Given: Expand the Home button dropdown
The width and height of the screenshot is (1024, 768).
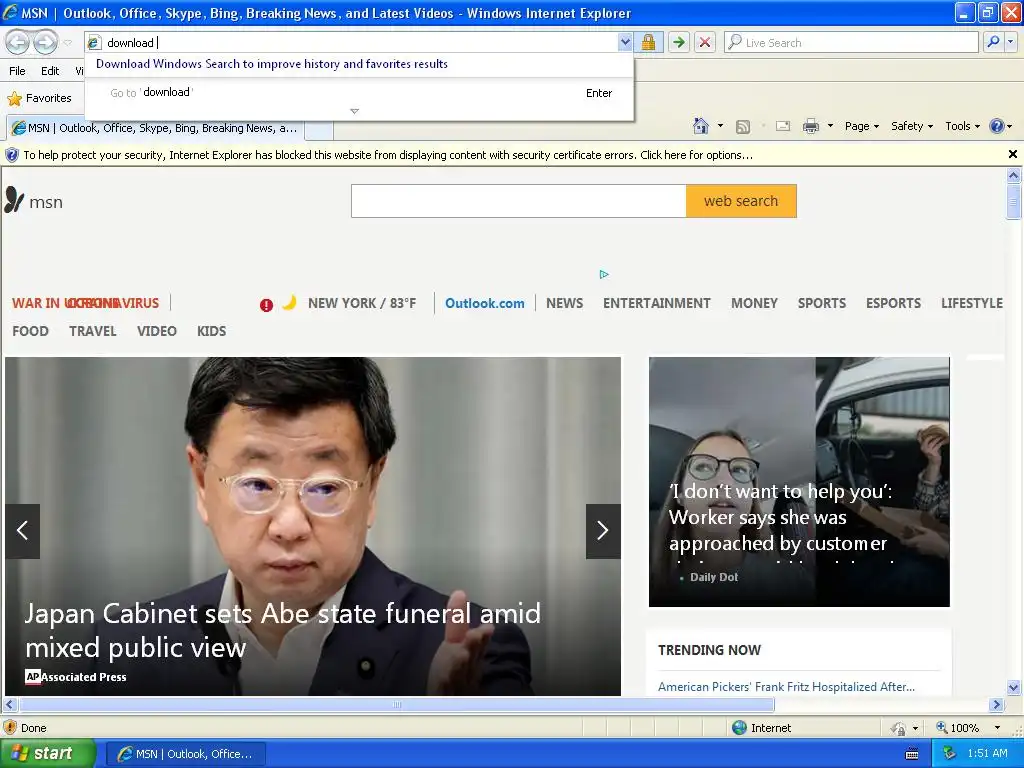Looking at the screenshot, I should click(x=720, y=126).
